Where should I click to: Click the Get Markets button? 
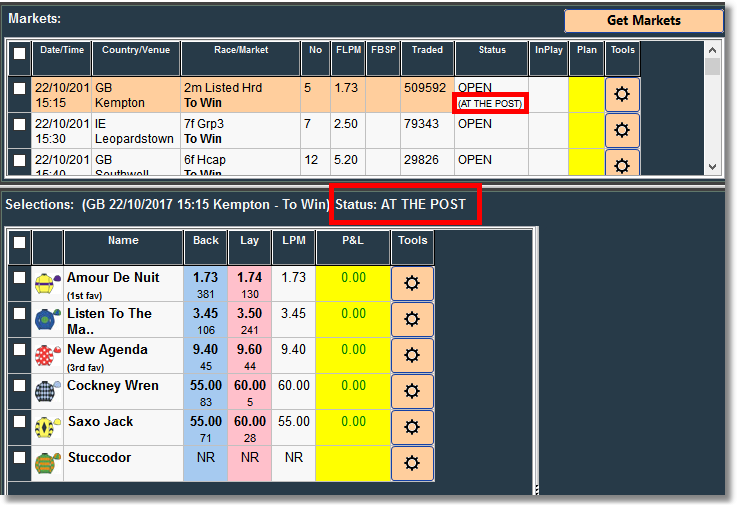(x=643, y=21)
